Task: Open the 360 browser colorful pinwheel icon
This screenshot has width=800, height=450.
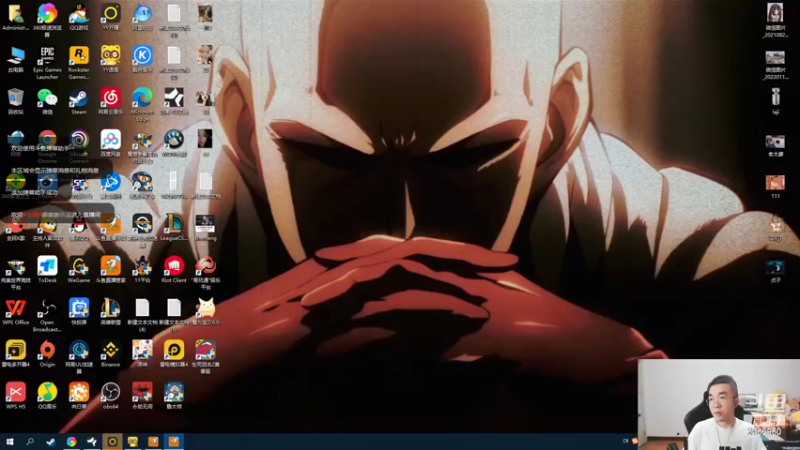Action: pos(47,20)
